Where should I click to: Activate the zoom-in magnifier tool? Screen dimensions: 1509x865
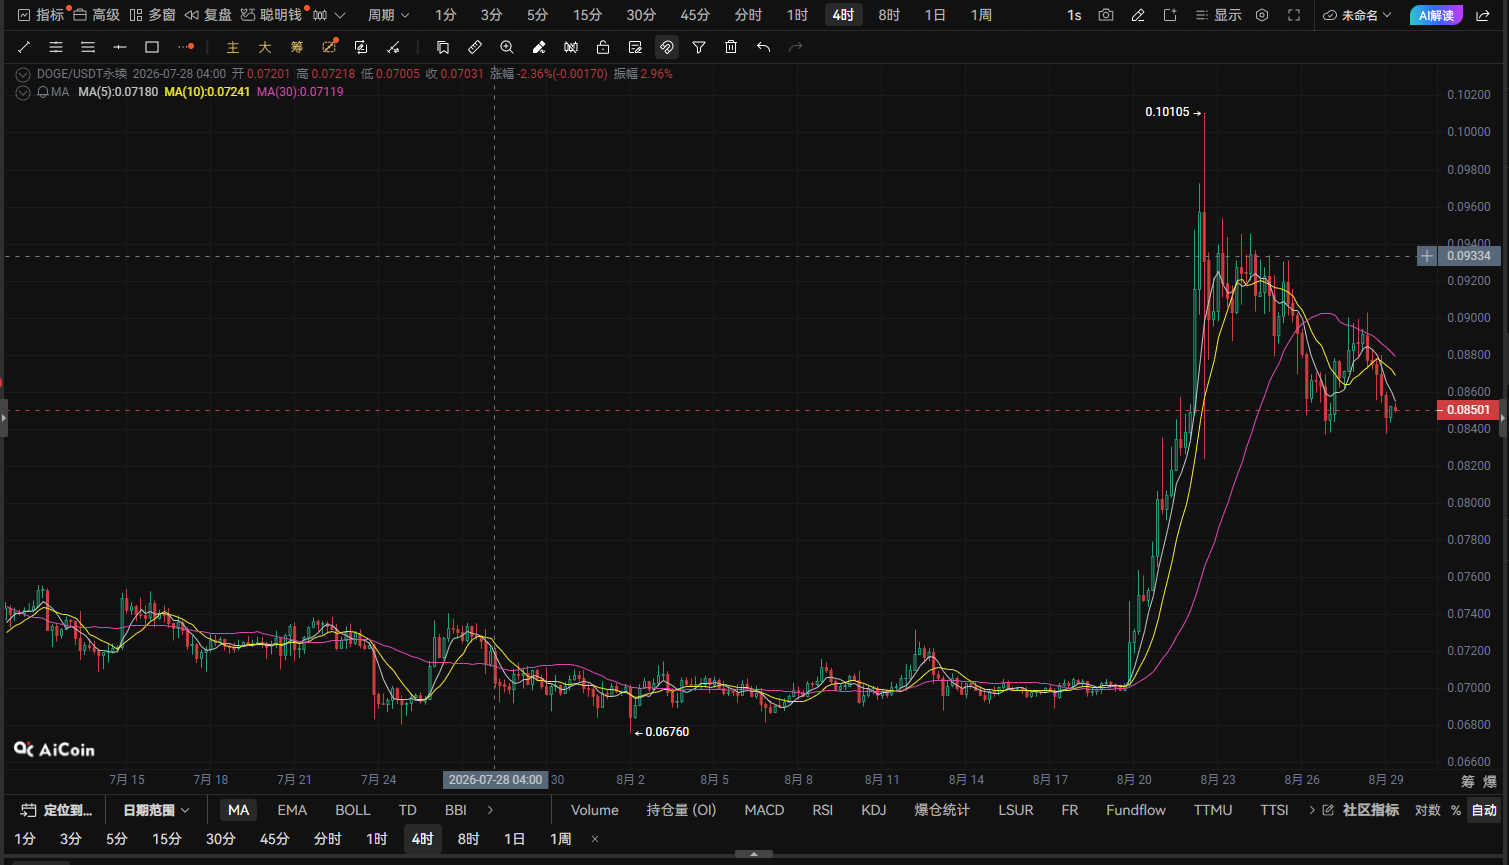pos(507,47)
